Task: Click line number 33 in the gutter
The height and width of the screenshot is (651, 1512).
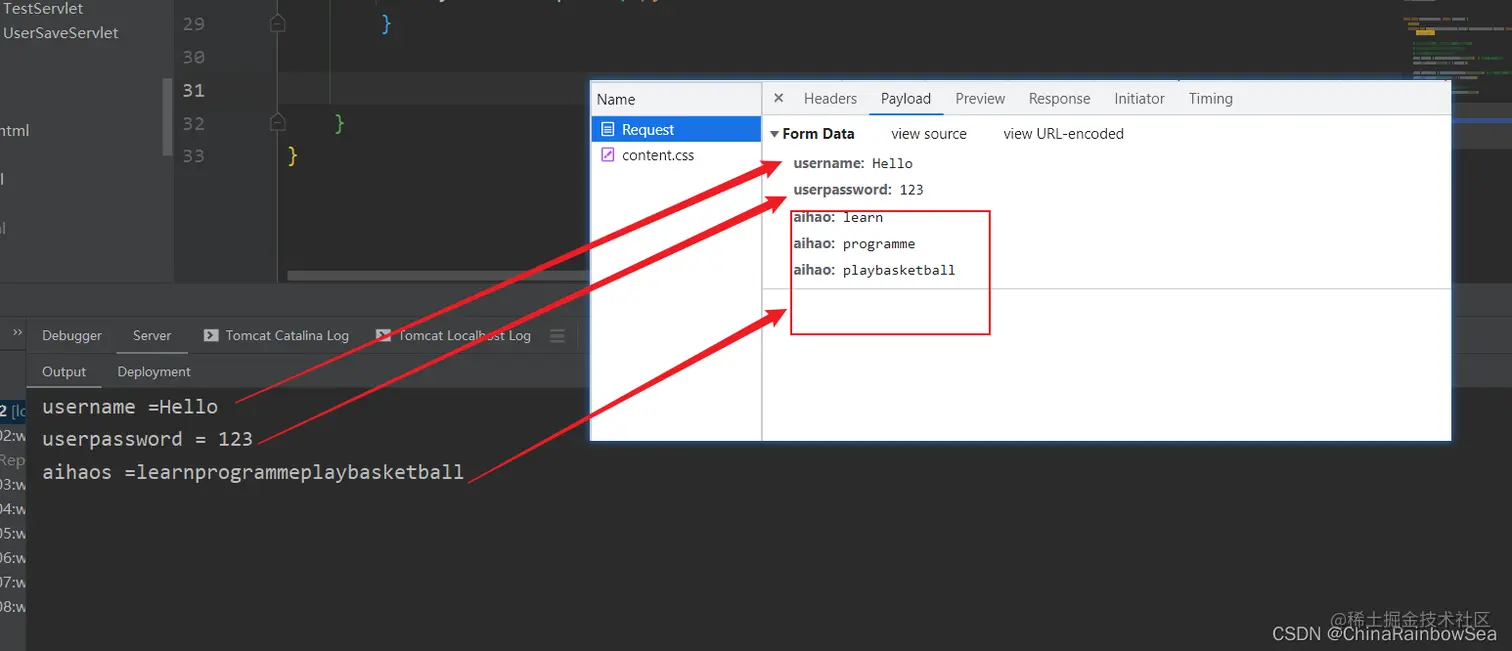Action: [193, 156]
